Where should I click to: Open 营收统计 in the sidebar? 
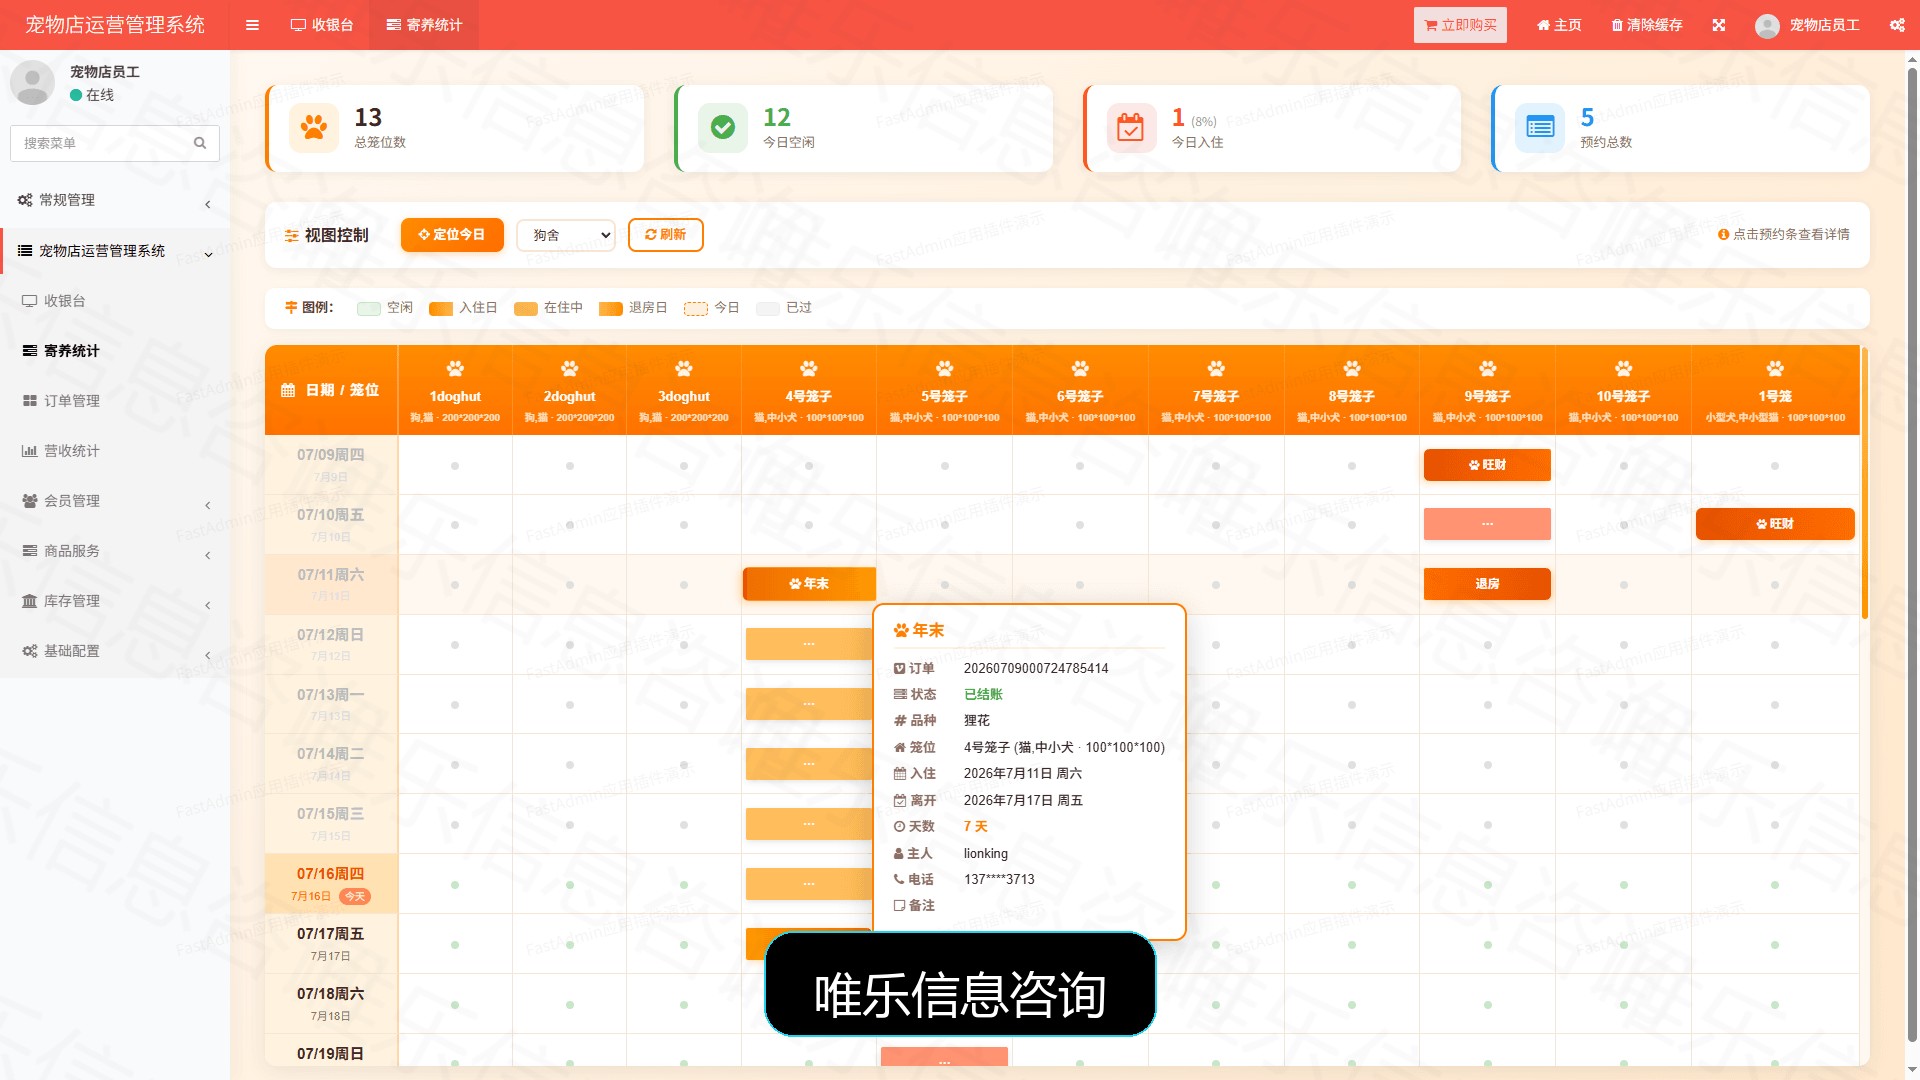pyautogui.click(x=115, y=451)
